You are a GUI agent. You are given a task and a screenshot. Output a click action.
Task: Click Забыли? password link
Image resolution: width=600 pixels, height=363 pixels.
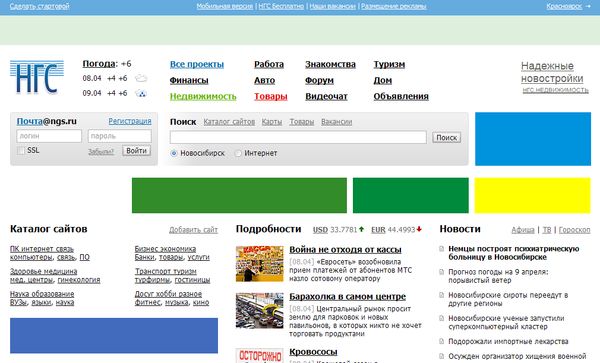[101, 151]
